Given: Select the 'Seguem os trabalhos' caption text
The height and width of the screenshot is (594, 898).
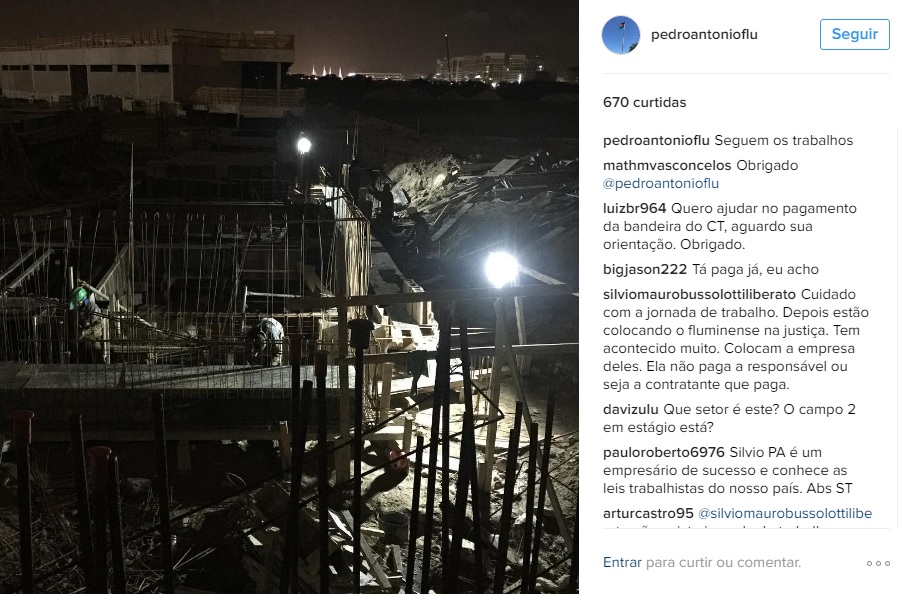Looking at the screenshot, I should coord(783,140).
